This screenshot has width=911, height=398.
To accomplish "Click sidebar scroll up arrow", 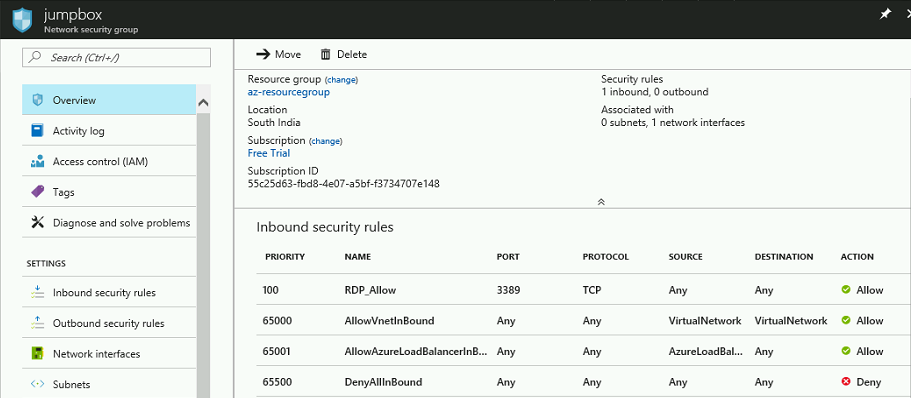I will (203, 103).
